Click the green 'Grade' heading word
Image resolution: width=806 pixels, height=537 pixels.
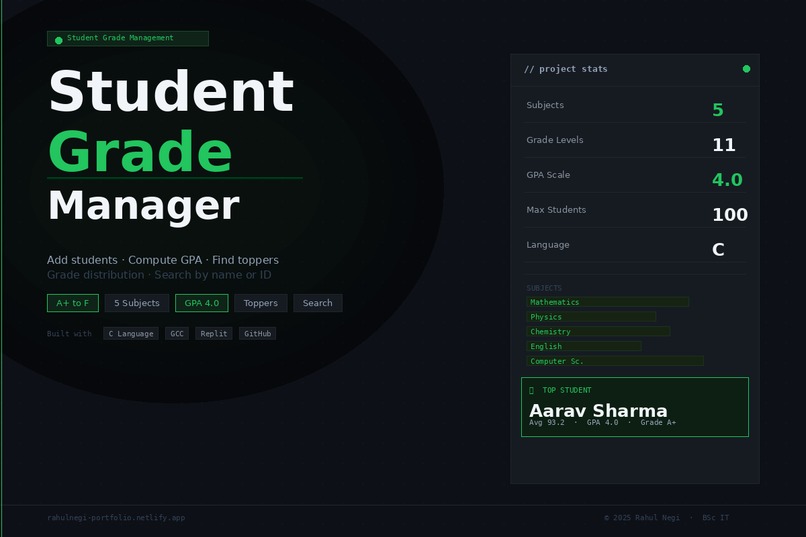pos(140,152)
